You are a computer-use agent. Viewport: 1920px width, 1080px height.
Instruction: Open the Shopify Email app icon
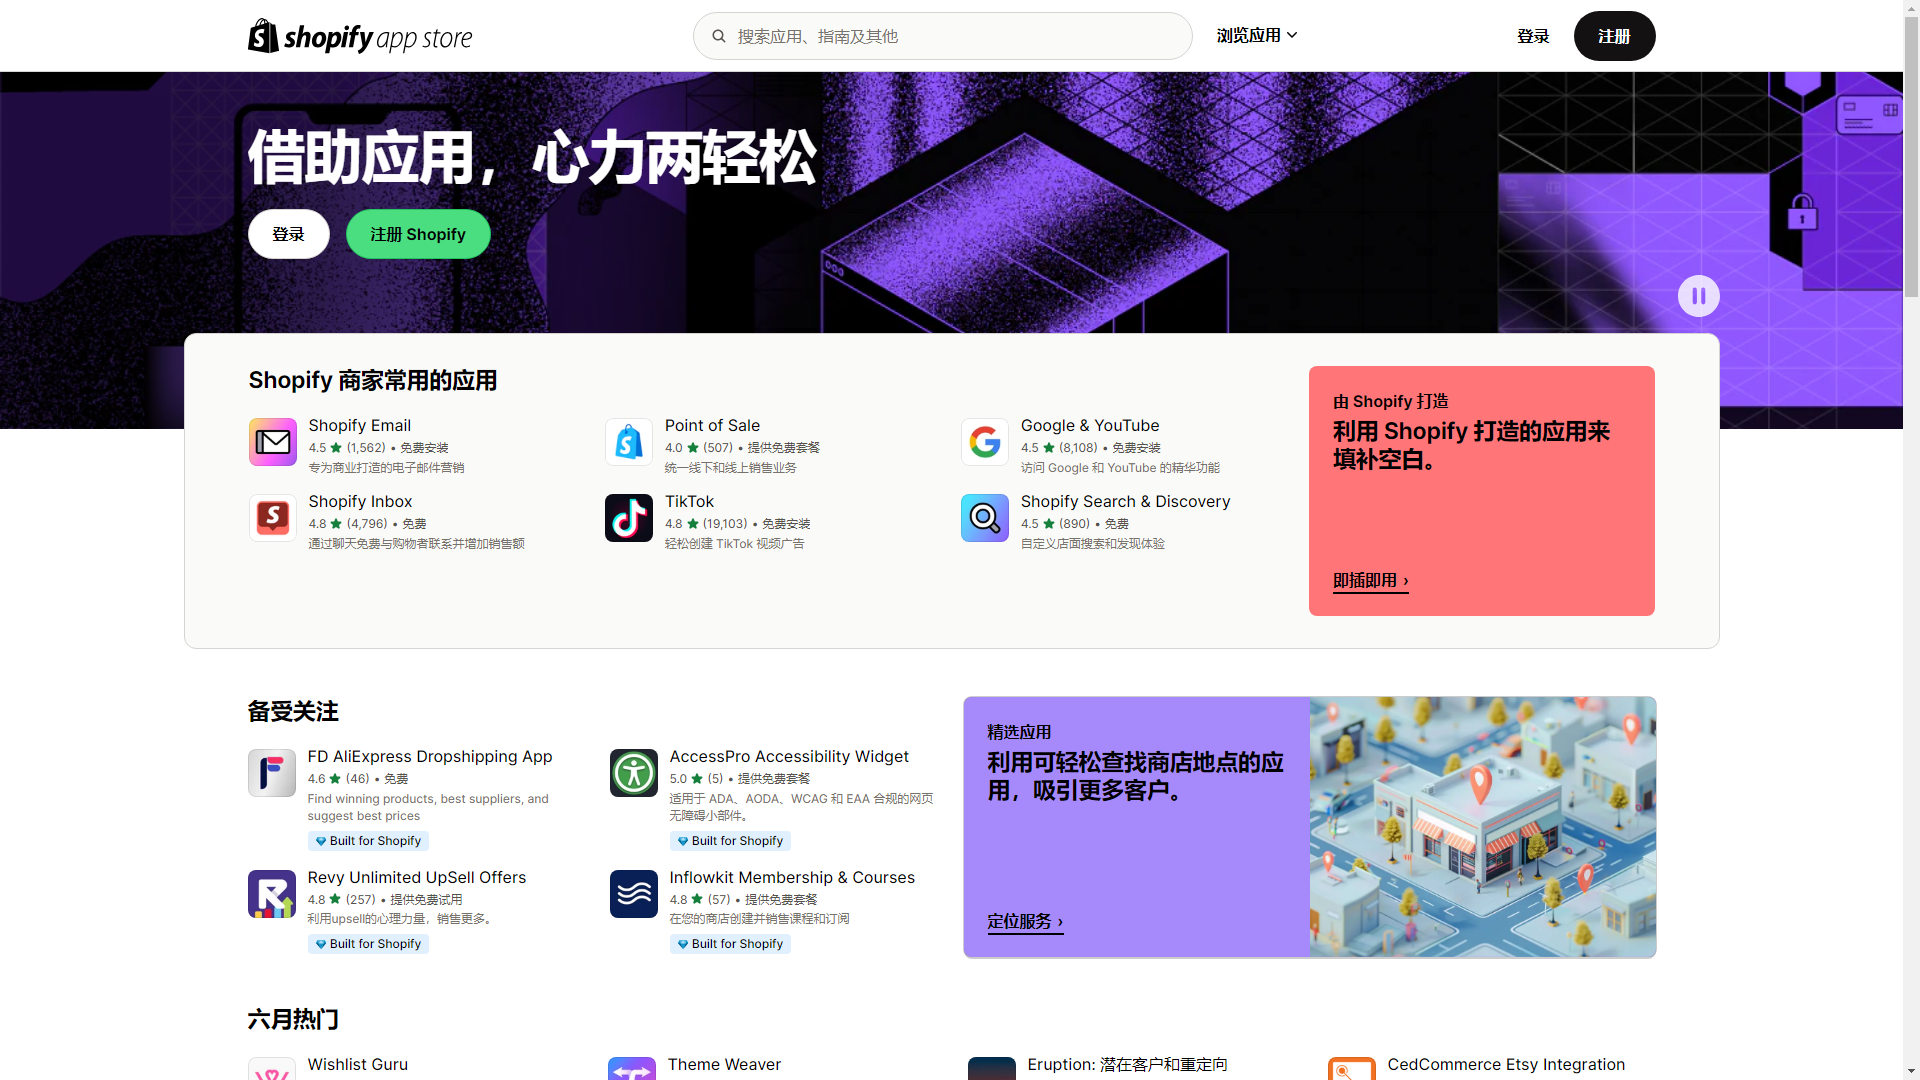click(272, 442)
